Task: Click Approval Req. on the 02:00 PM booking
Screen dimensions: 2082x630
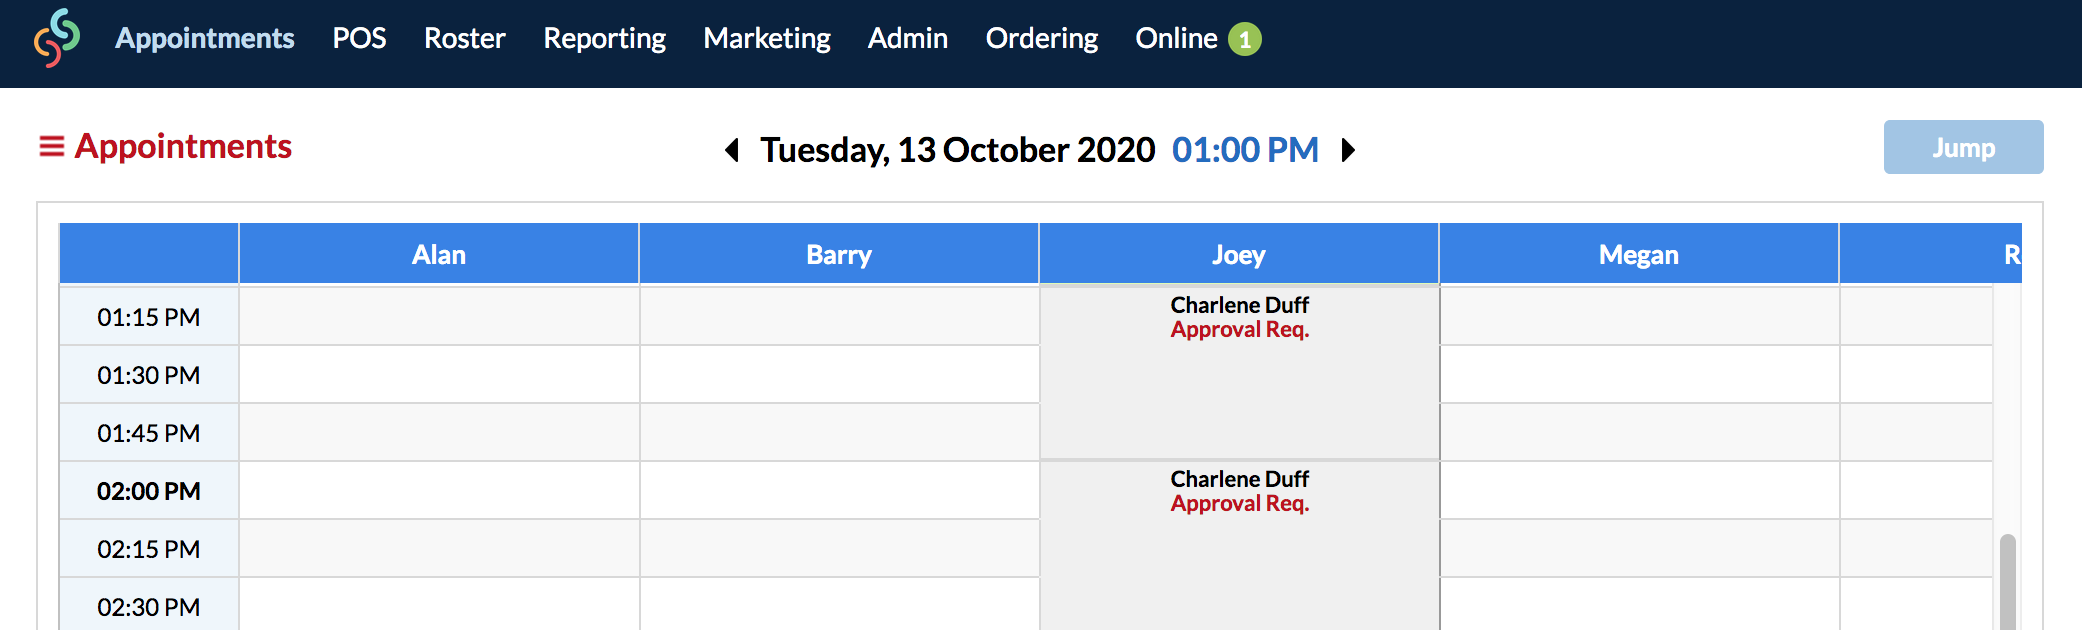Action: [x=1240, y=504]
